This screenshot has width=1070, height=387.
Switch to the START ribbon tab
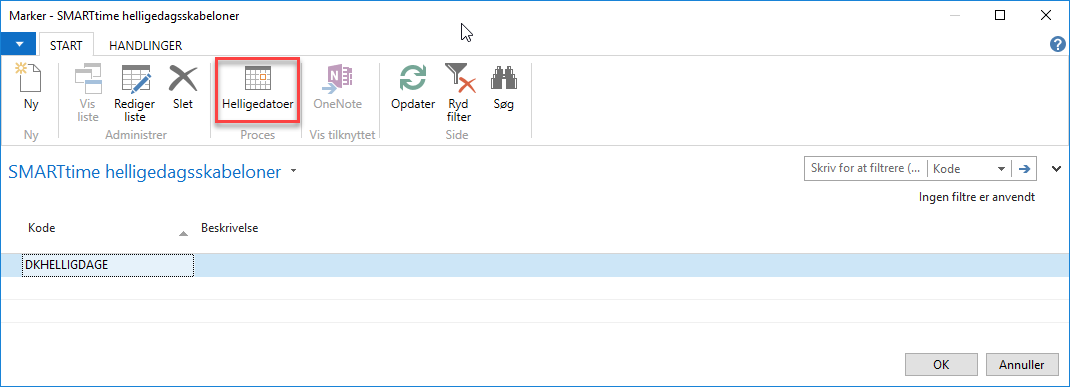click(x=66, y=46)
